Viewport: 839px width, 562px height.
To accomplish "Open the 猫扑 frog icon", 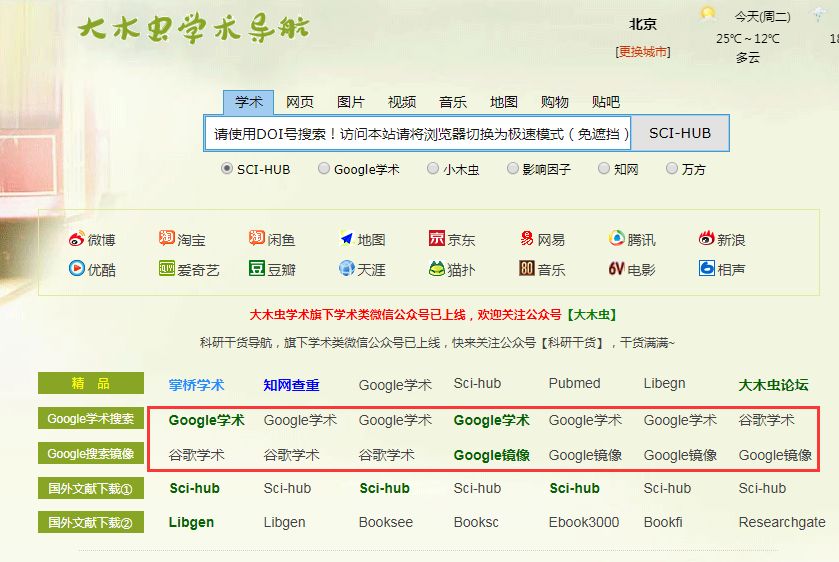I will pyautogui.click(x=437, y=268).
